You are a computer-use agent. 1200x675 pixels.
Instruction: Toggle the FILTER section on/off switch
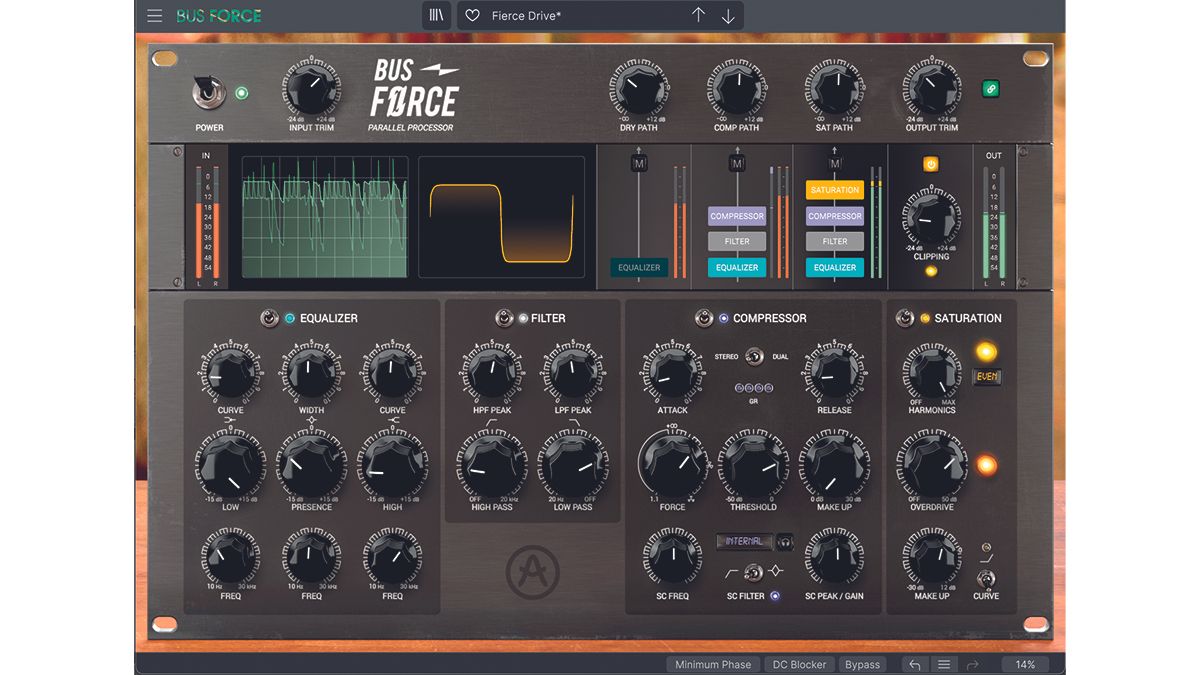(x=504, y=318)
